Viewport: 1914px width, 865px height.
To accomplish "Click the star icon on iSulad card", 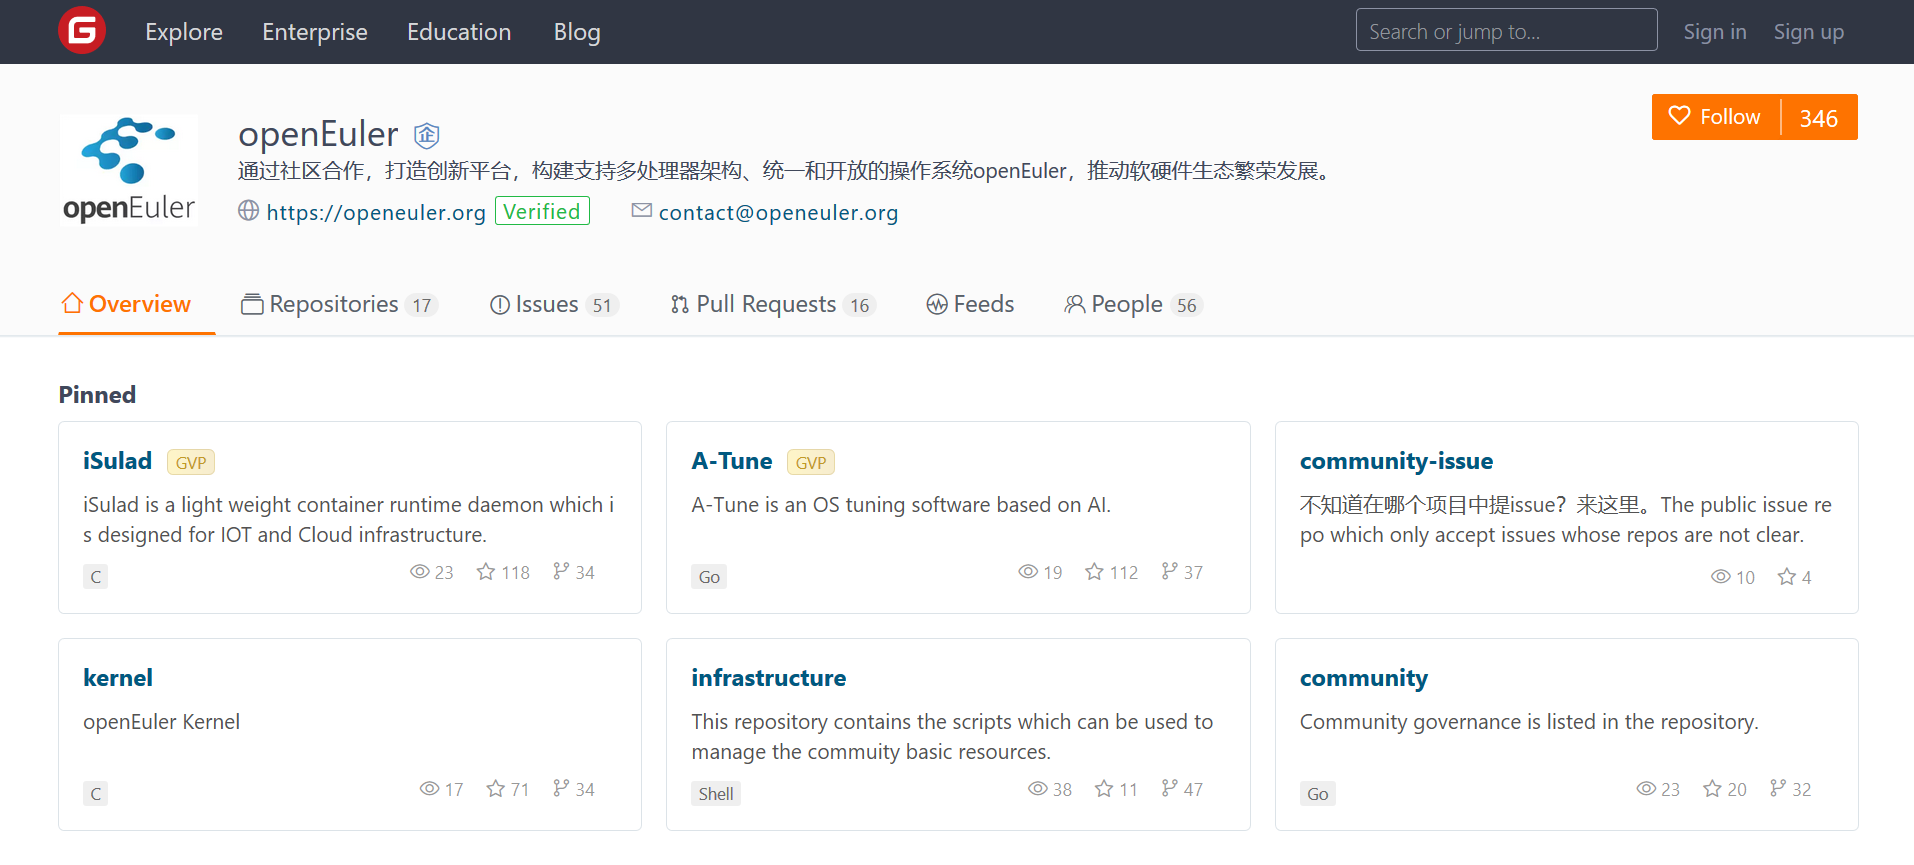I will pyautogui.click(x=486, y=572).
